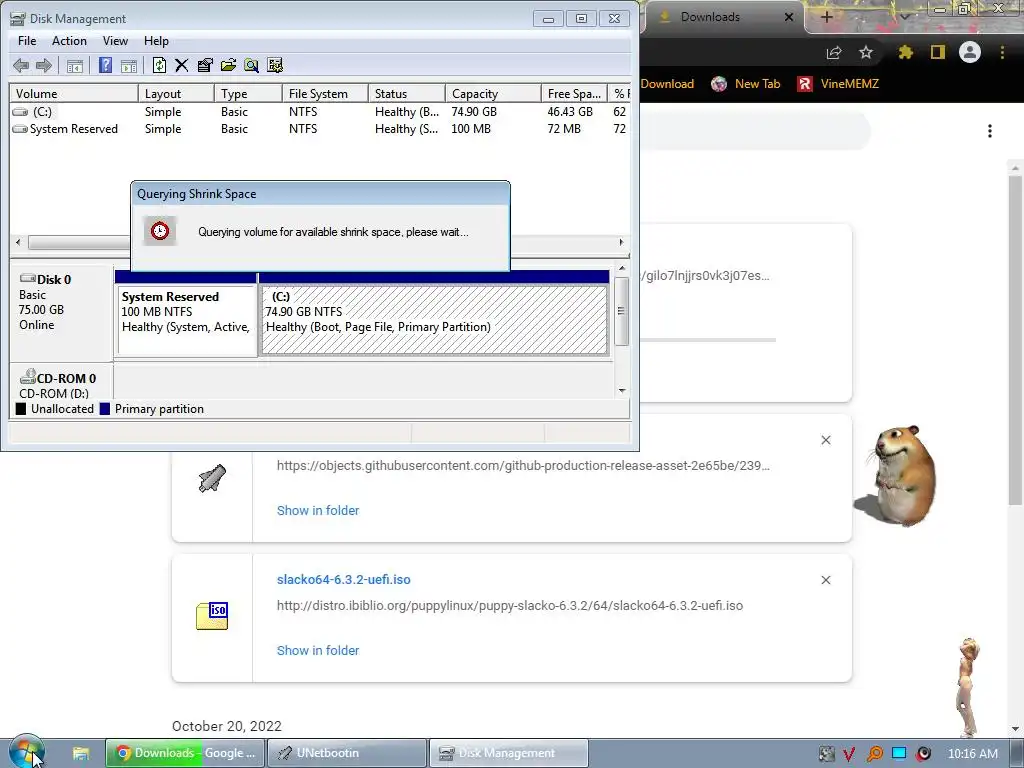Screen dimensions: 1024x768
Task: Open the New Tab bookmark
Action: pos(746,84)
